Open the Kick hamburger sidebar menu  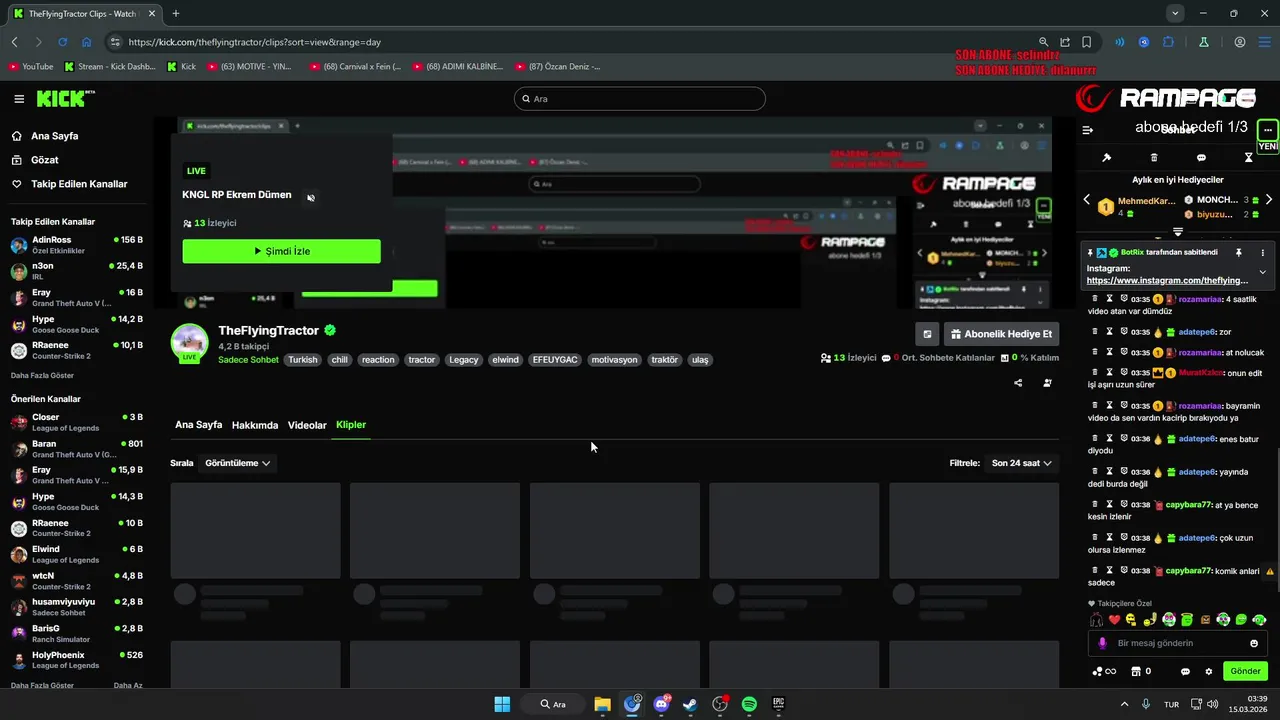19,99
